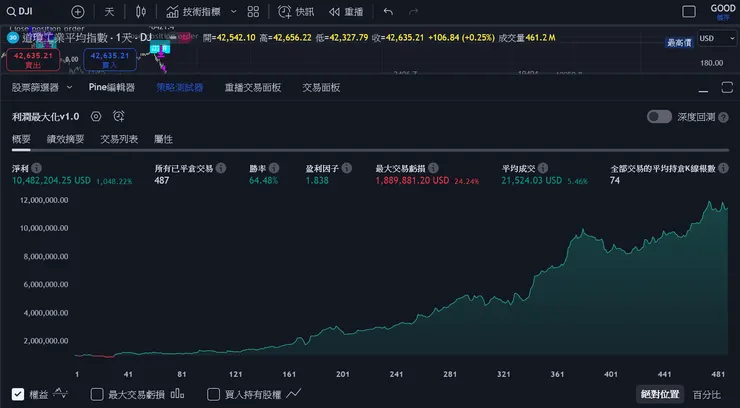Click the buy-and-hold line style icon
740x408 pixels.
[x=294, y=393]
